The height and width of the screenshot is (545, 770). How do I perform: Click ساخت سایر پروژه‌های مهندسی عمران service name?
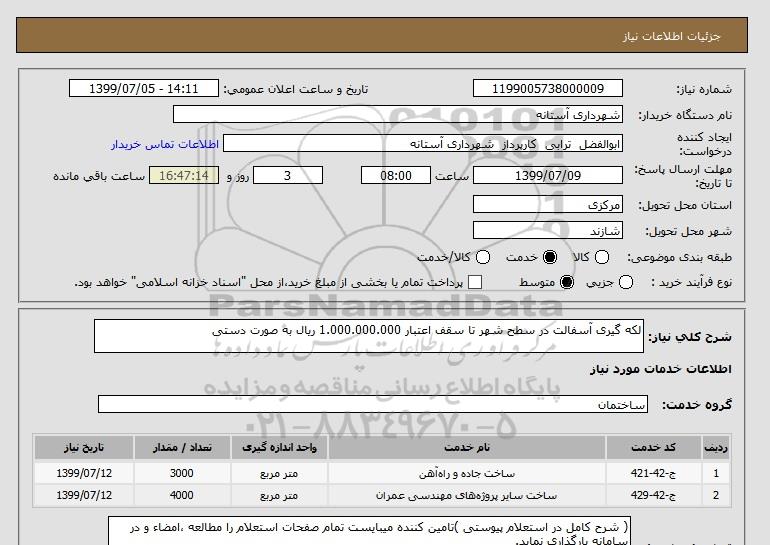[467, 495]
